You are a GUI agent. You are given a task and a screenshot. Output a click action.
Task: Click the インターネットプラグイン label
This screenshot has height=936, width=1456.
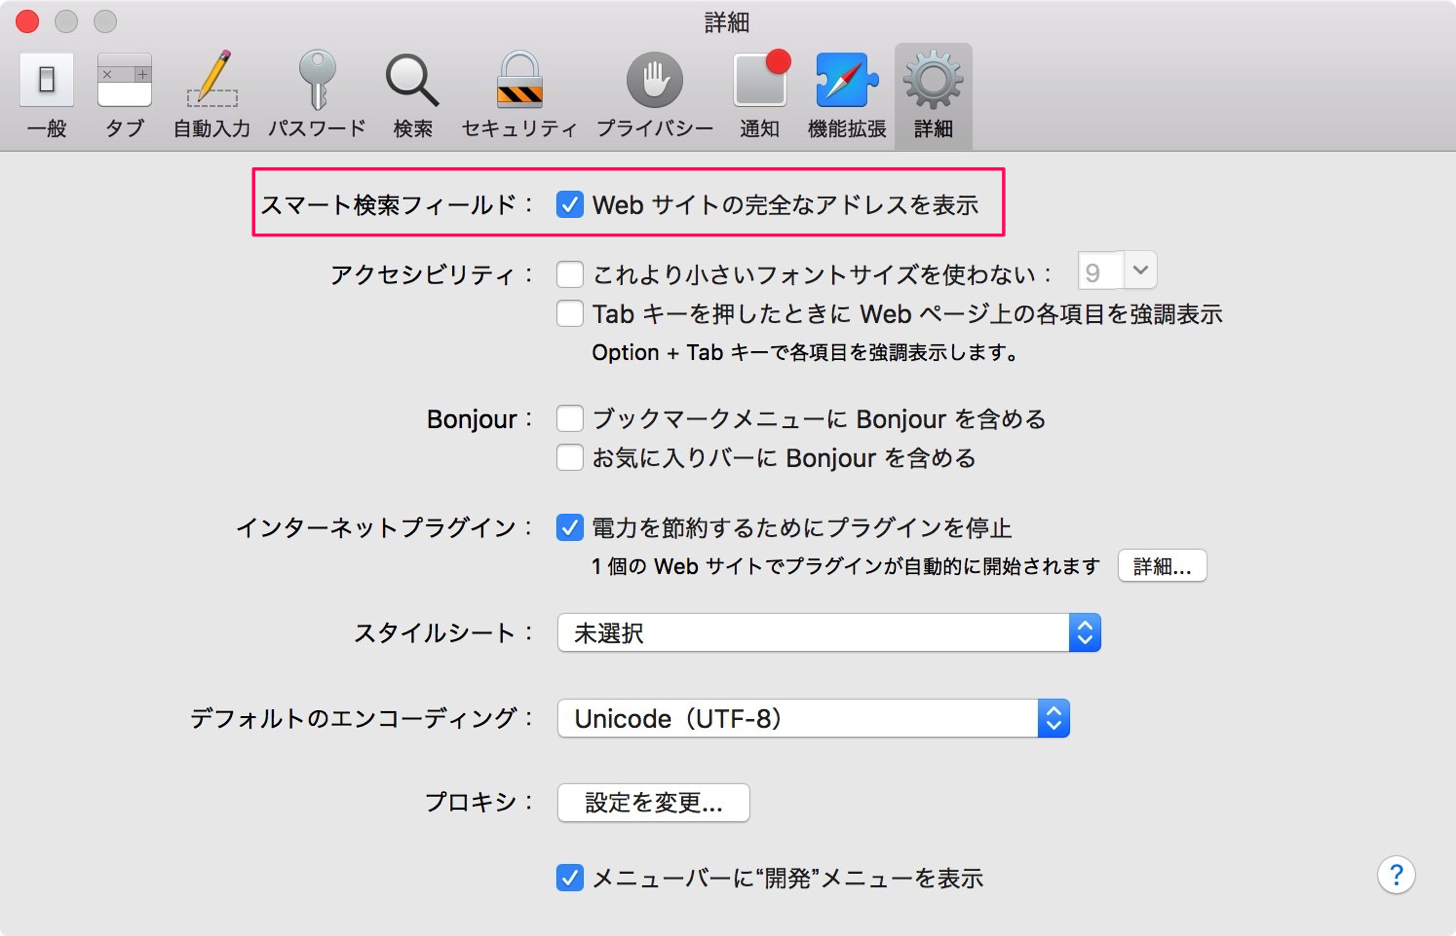point(385,527)
